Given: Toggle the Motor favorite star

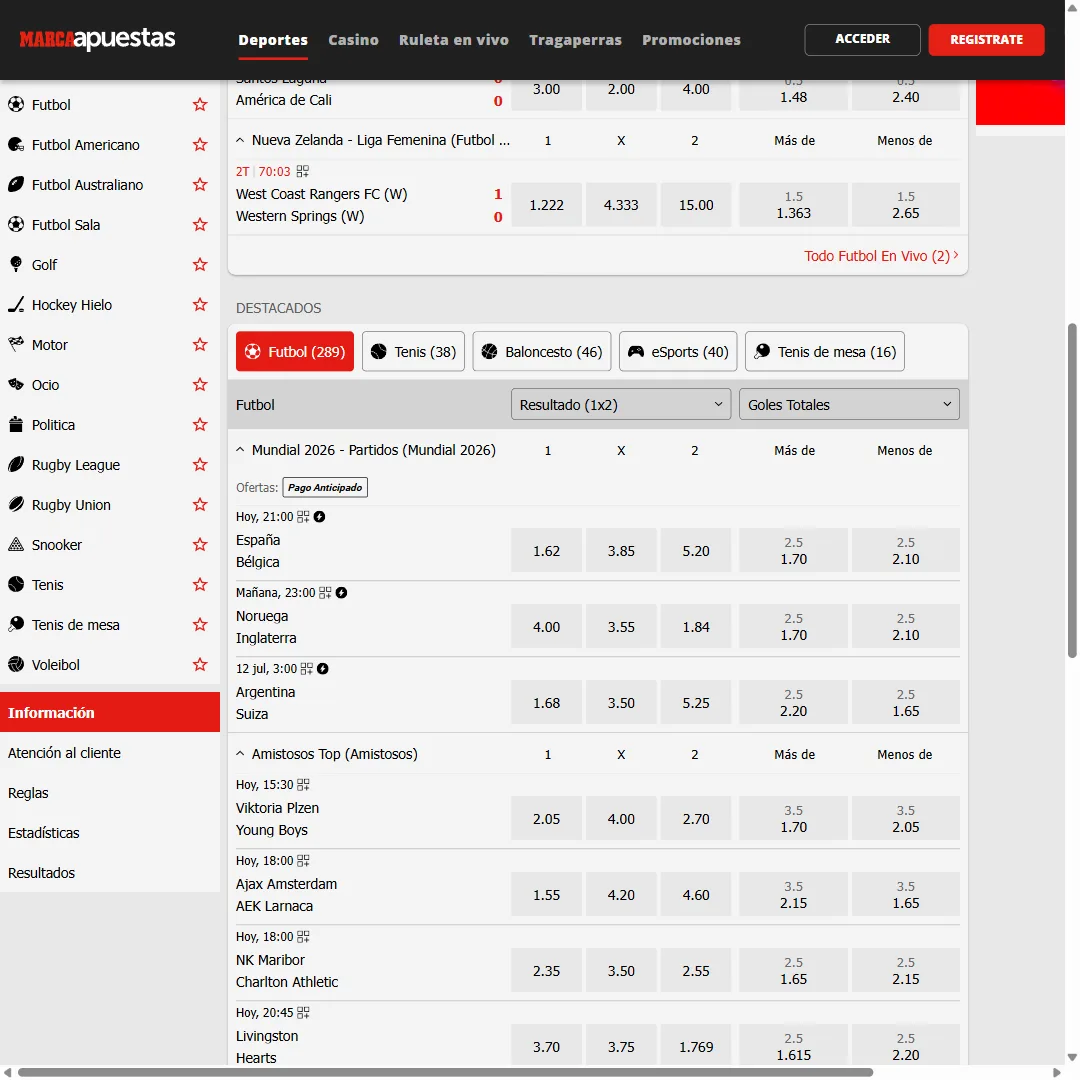Looking at the screenshot, I should pyautogui.click(x=200, y=344).
